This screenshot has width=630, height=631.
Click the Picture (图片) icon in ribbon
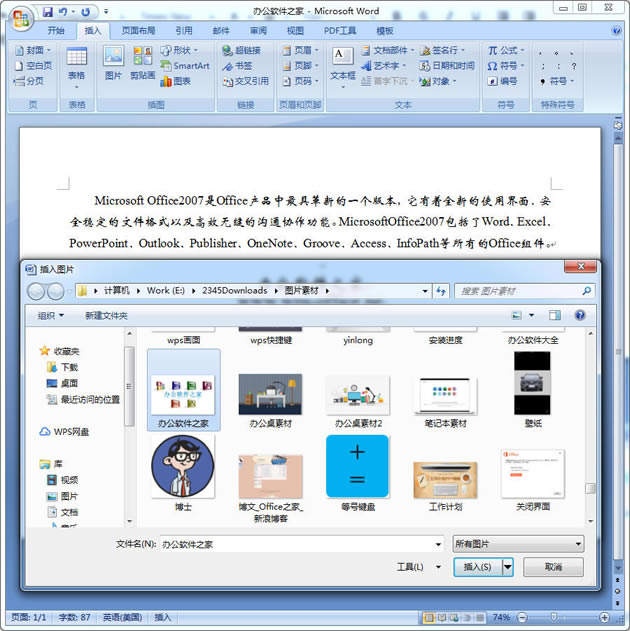(113, 62)
